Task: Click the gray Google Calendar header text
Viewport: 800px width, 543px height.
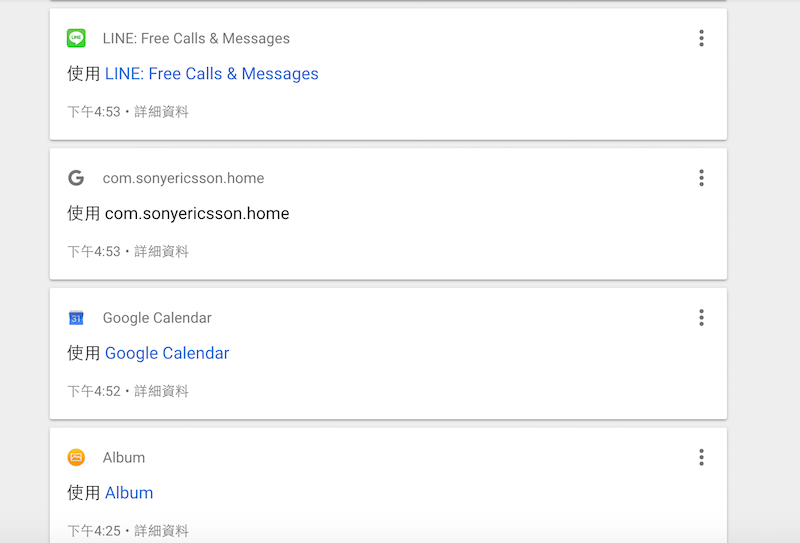Action: point(157,318)
